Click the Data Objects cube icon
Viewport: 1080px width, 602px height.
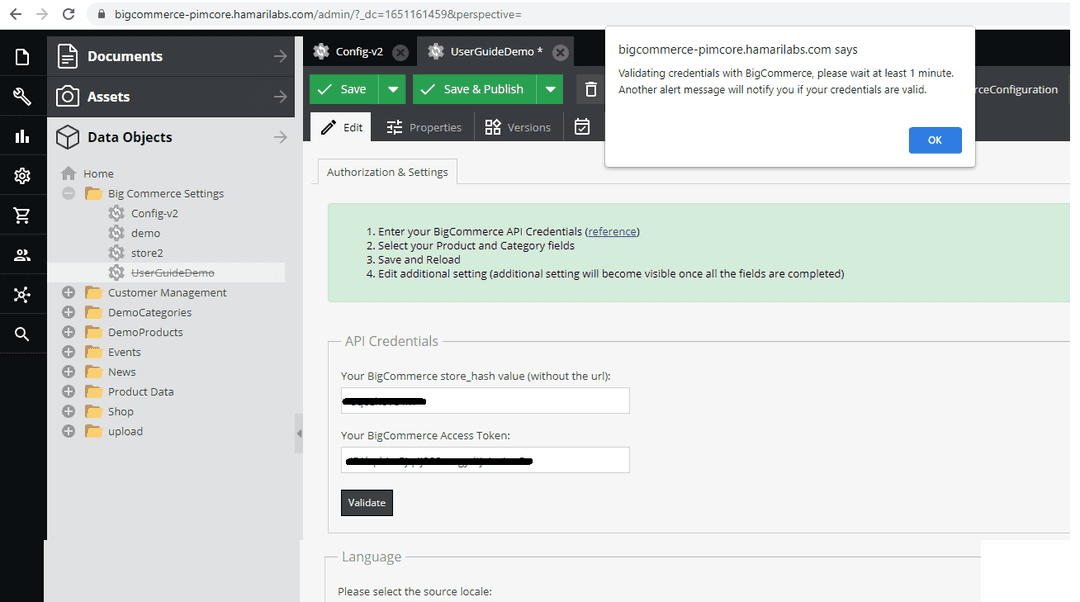tap(67, 137)
